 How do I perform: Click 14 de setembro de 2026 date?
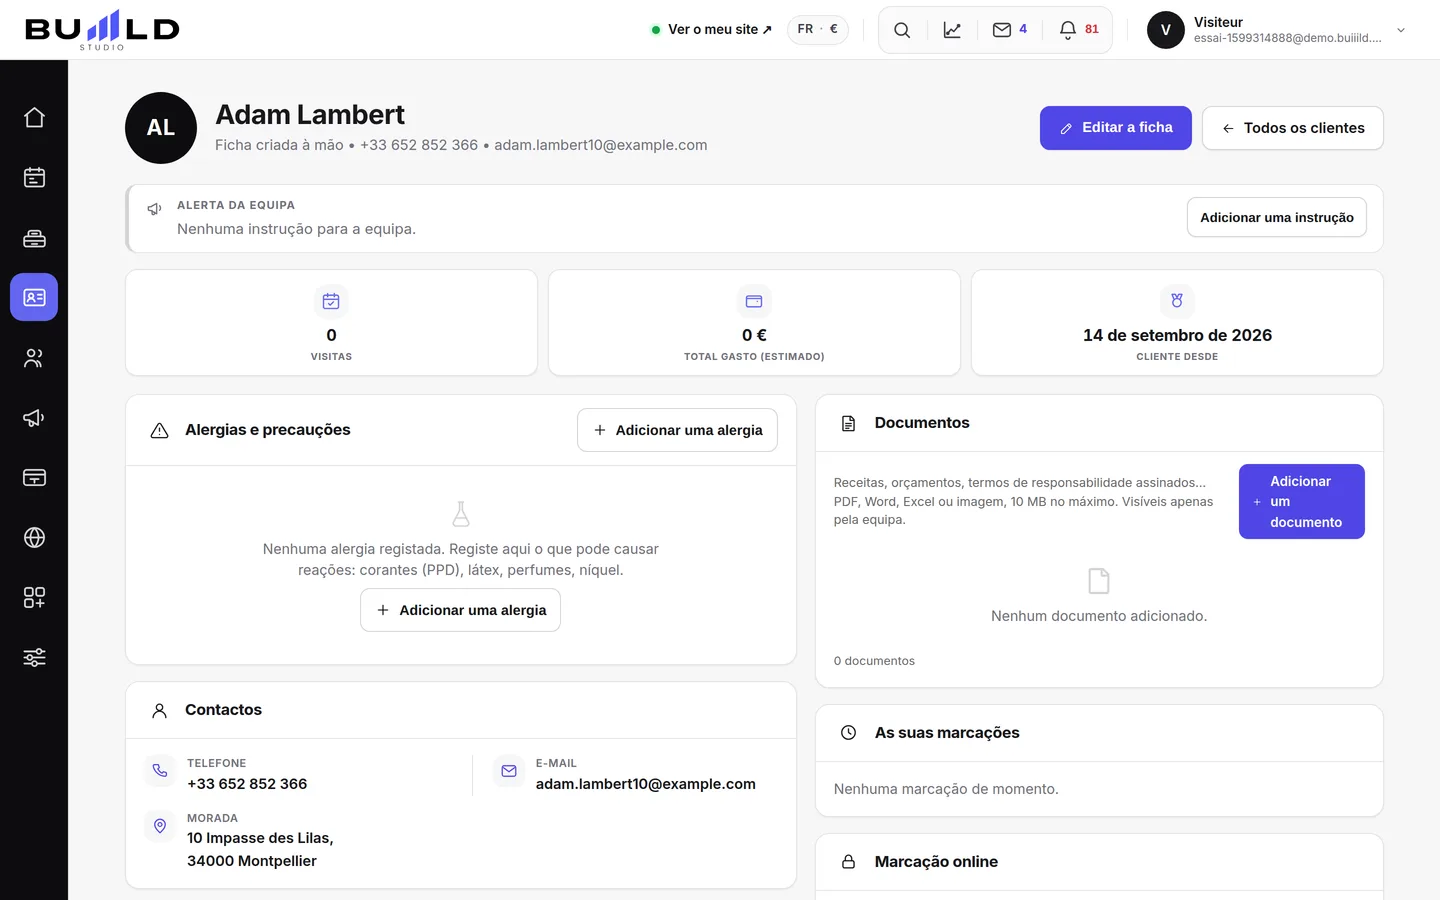(1177, 335)
